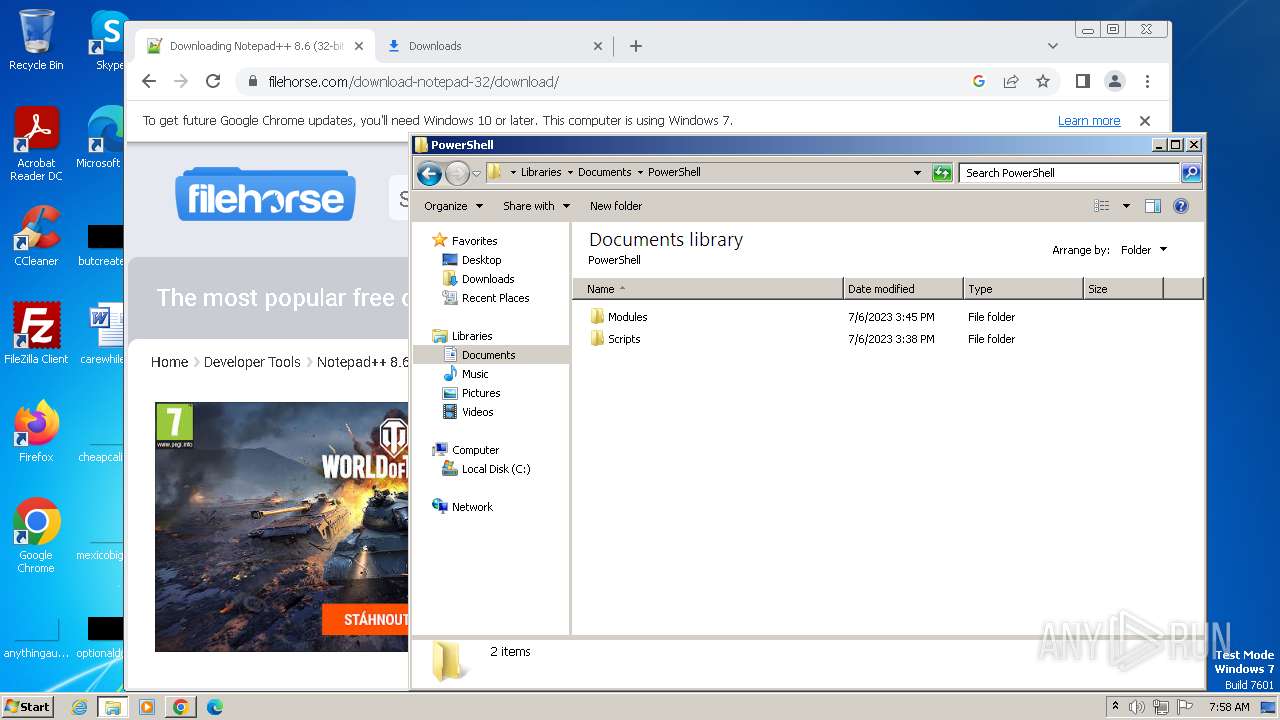Open the view options dropdown arrow

pyautogui.click(x=1126, y=206)
